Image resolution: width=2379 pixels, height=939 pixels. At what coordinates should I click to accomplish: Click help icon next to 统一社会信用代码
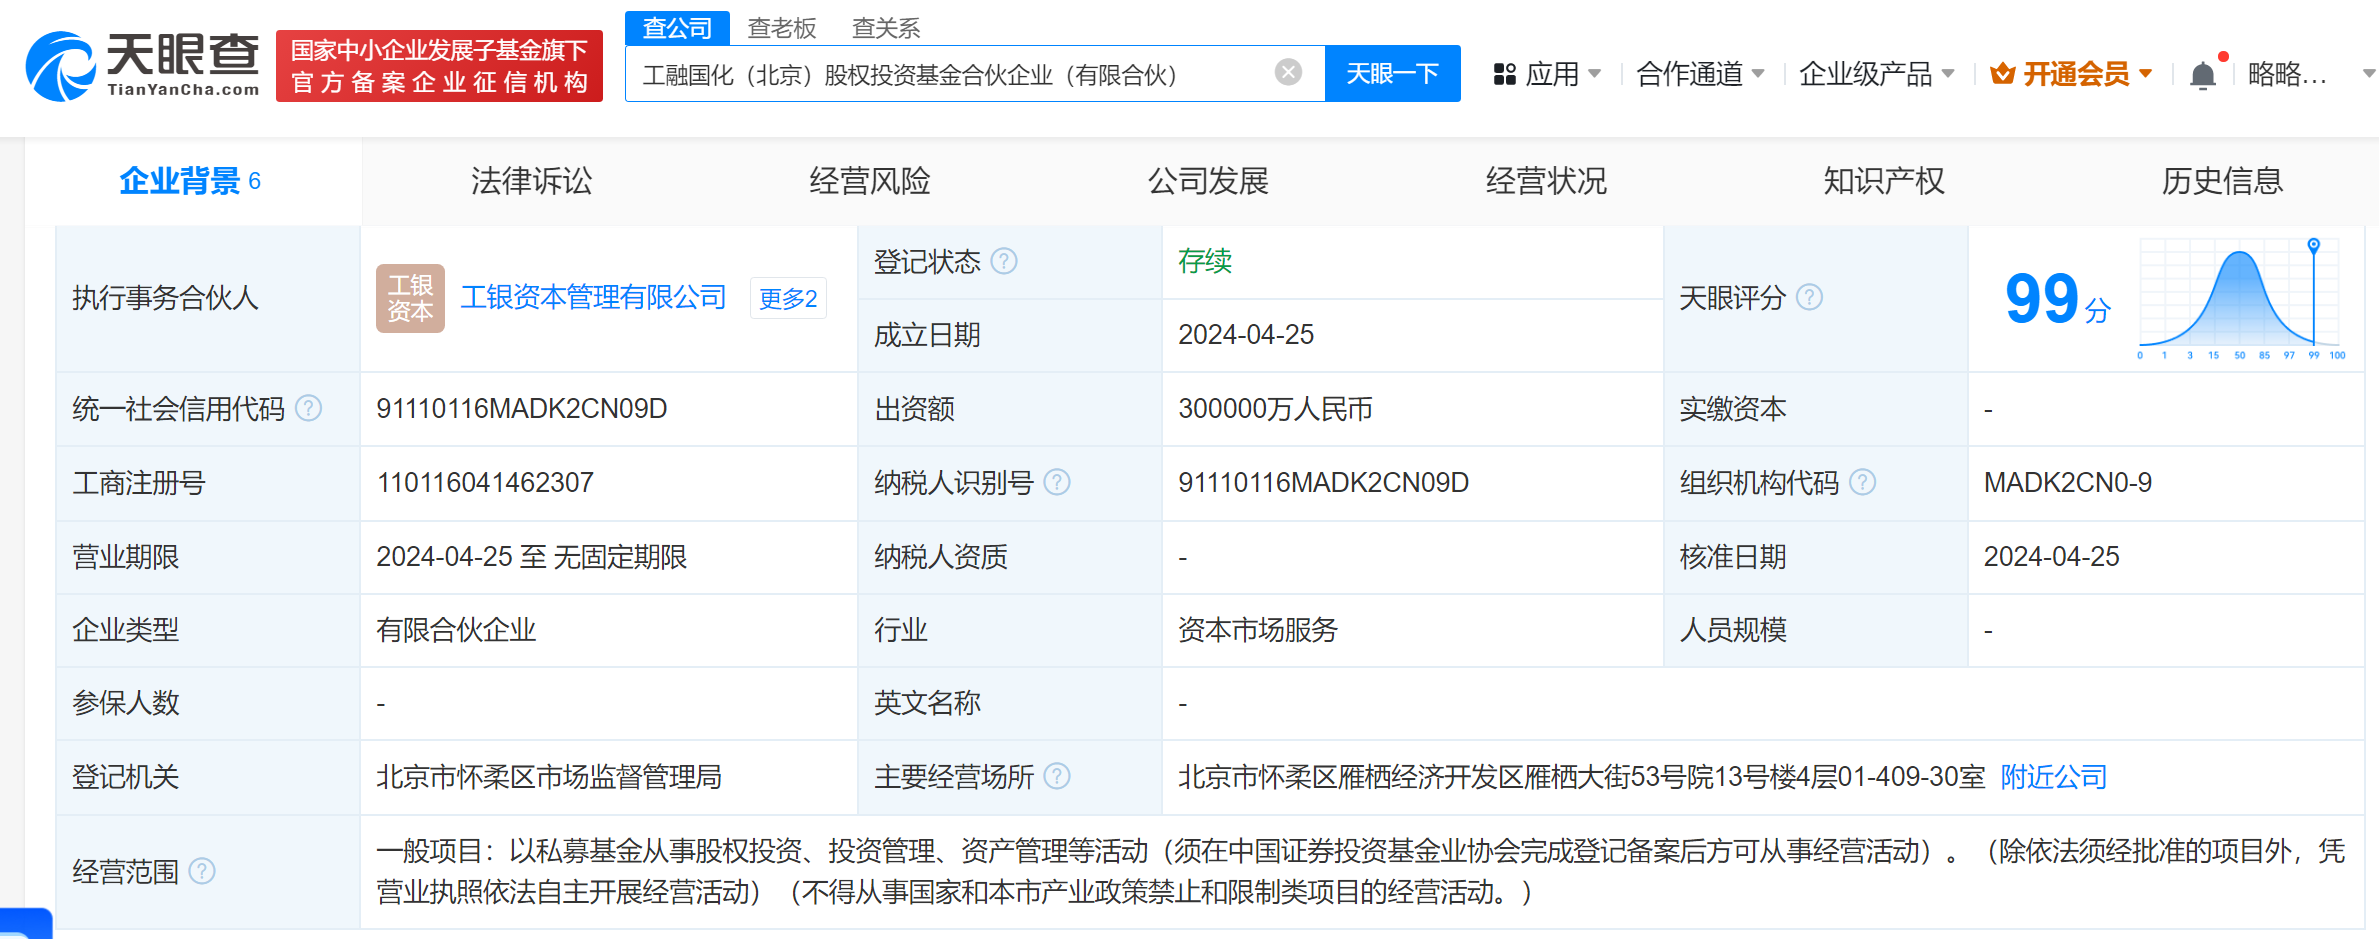309,408
